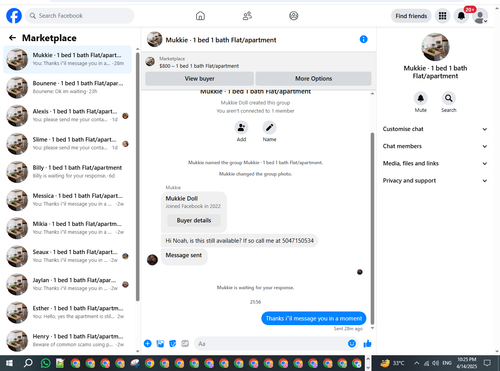Open WhatsApp from the Windows taskbar

pos(45,363)
